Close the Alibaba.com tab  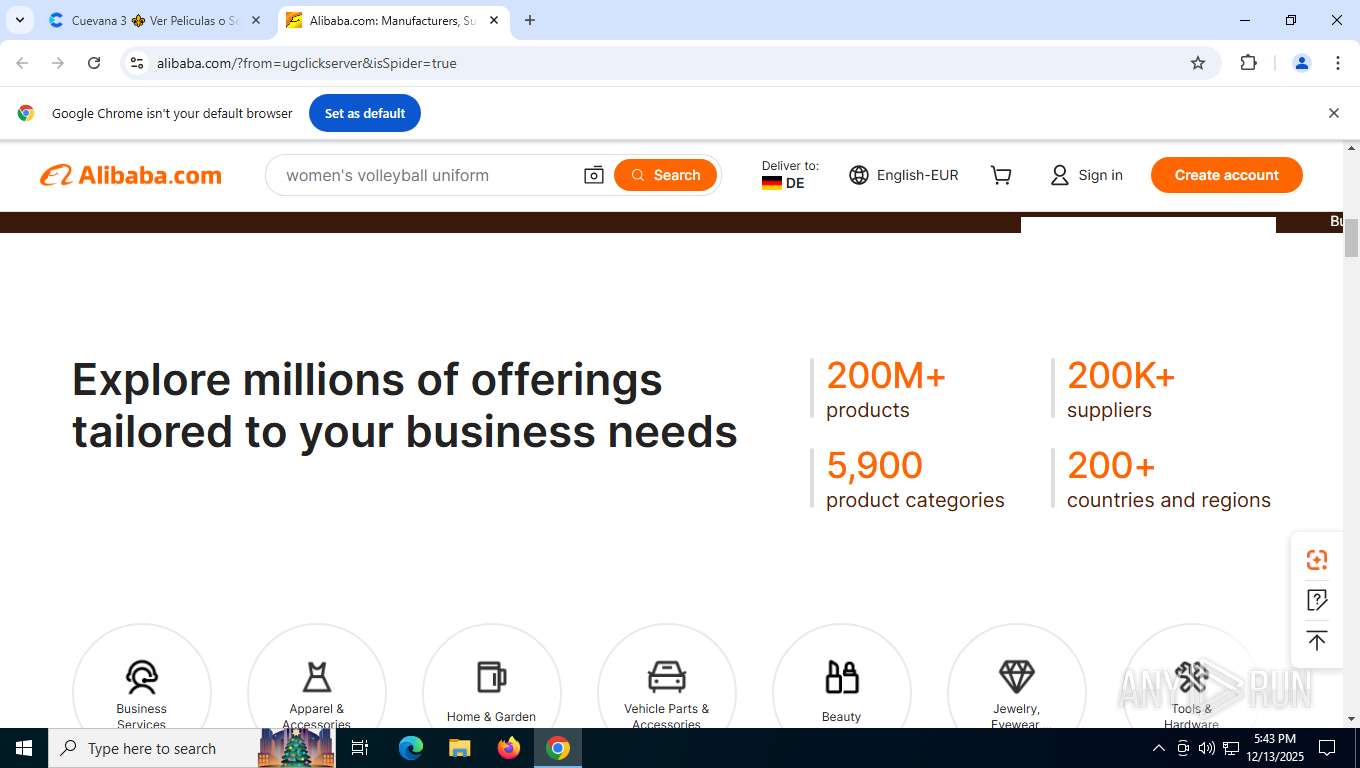click(x=493, y=20)
